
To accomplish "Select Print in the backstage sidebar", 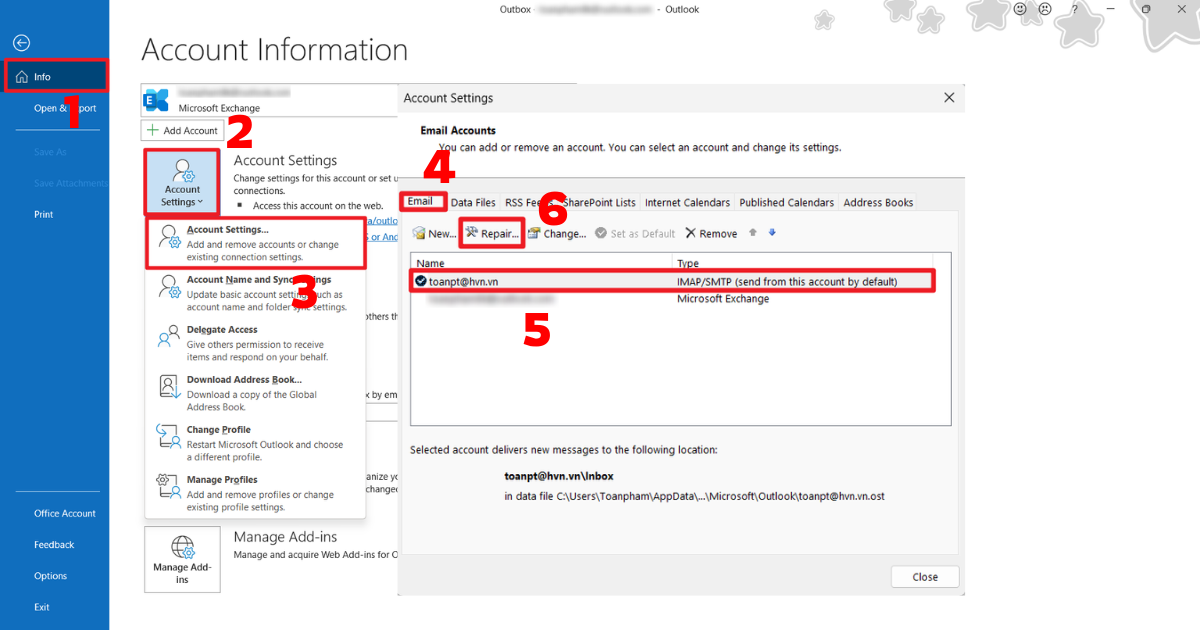I will [44, 214].
